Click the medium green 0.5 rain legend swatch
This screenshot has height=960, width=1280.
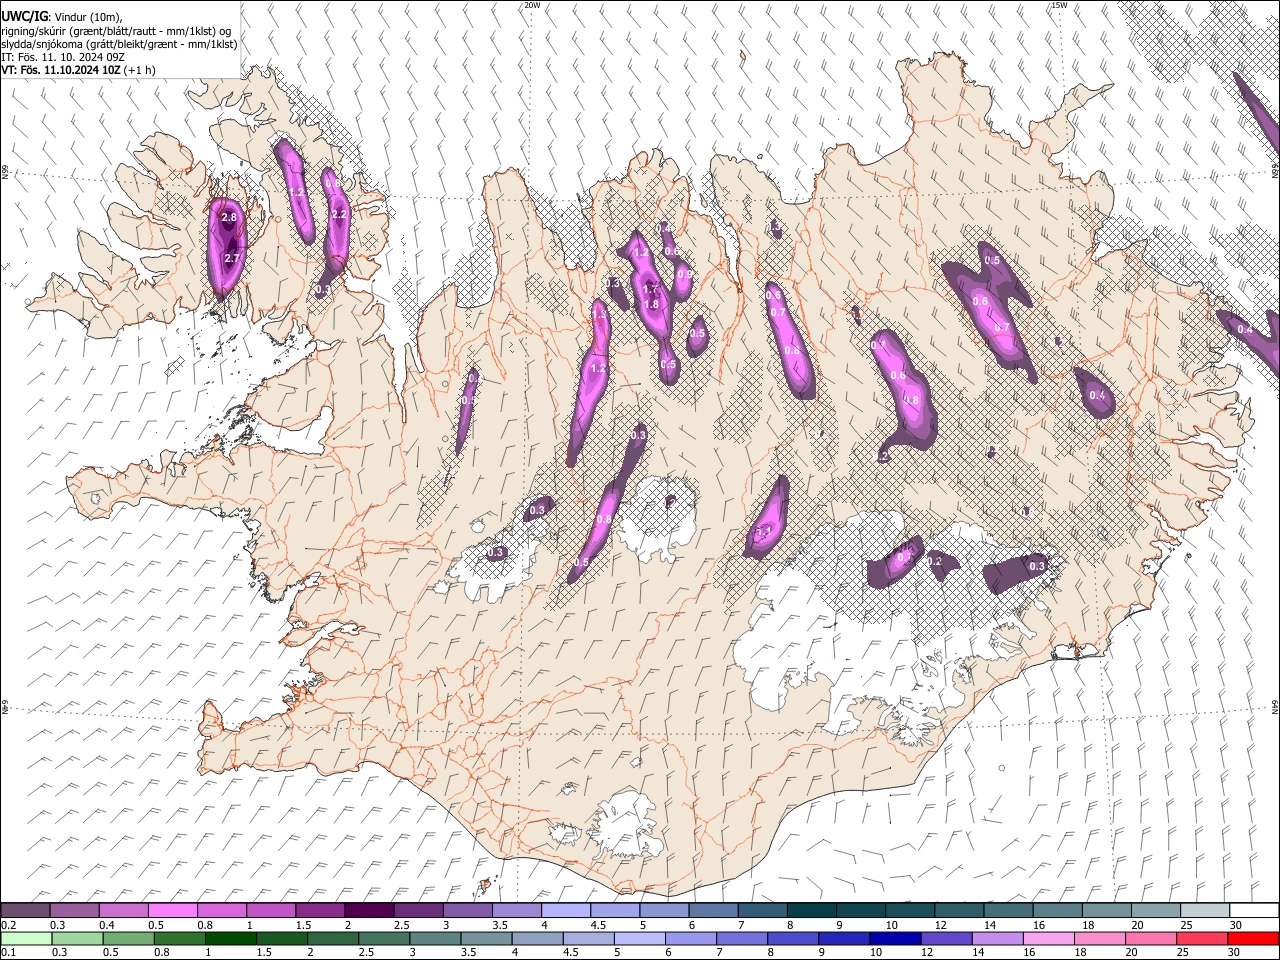click(128, 938)
